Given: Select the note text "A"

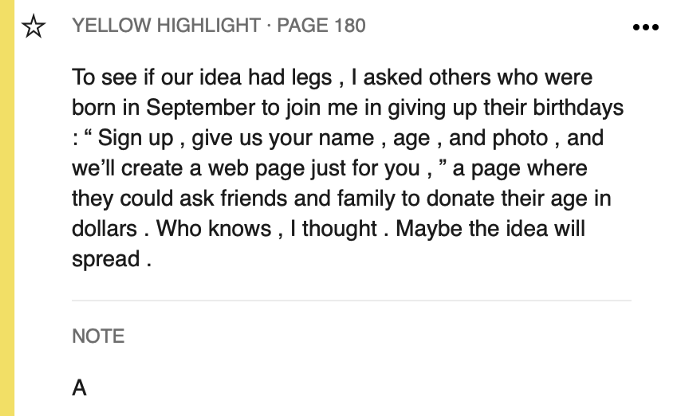Looking at the screenshot, I should (x=79, y=387).
